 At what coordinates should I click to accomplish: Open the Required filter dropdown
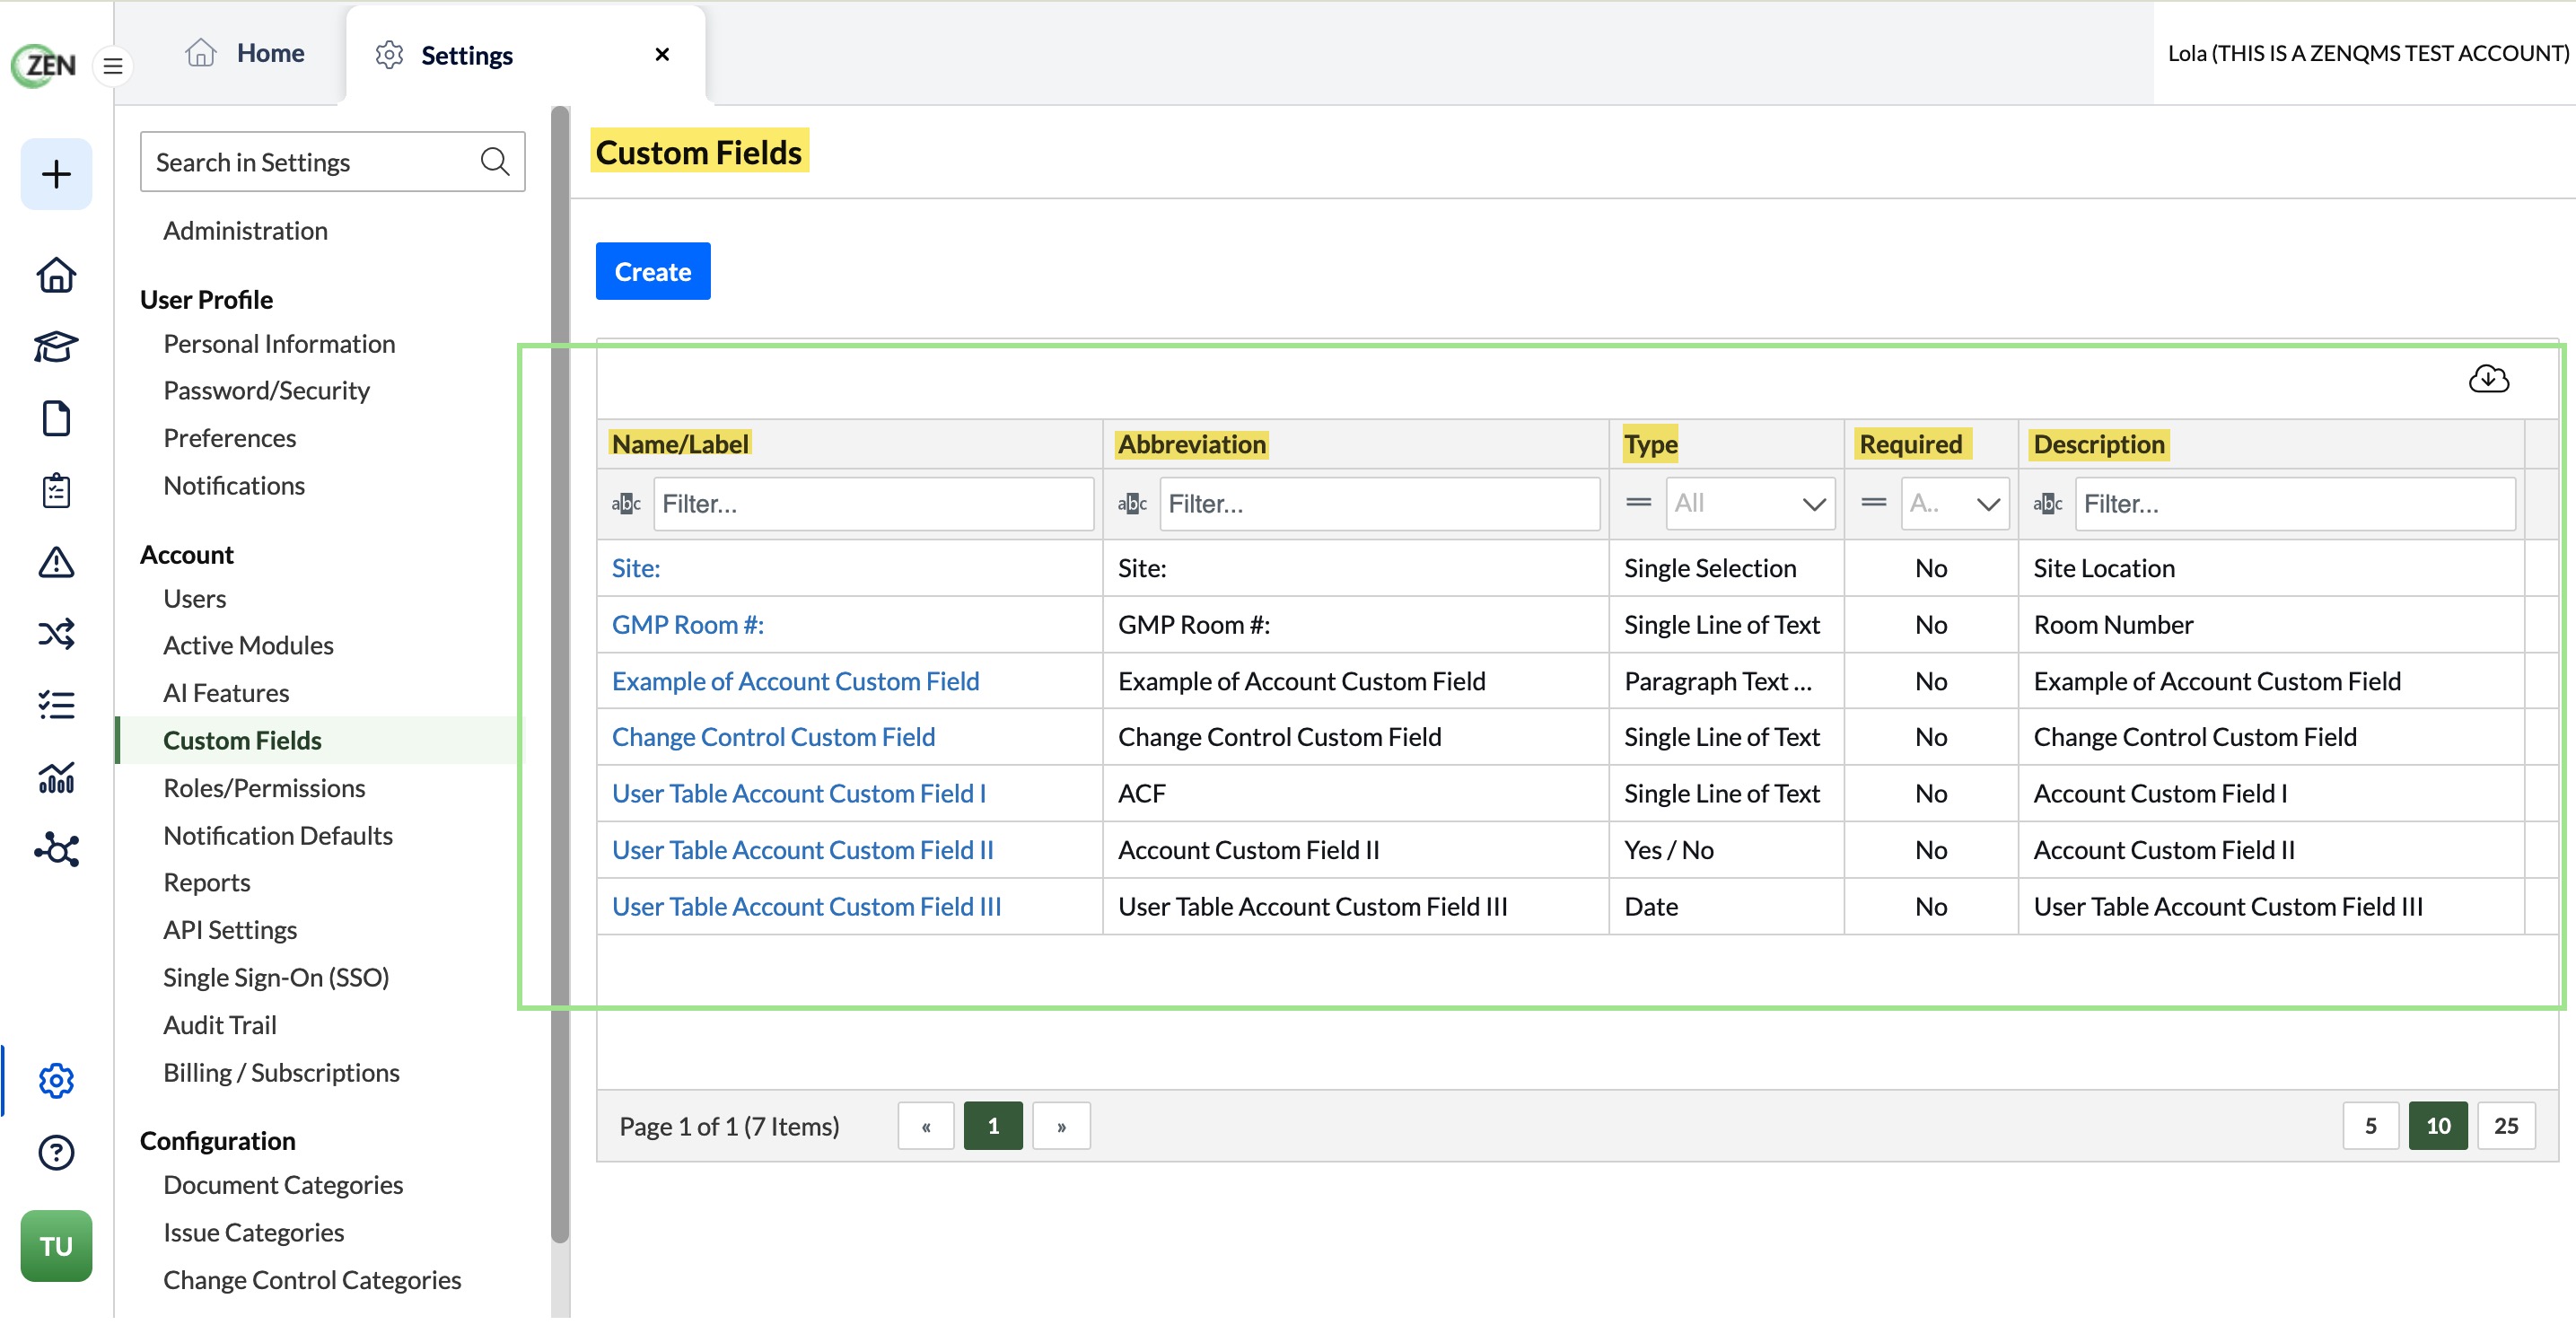(1954, 504)
